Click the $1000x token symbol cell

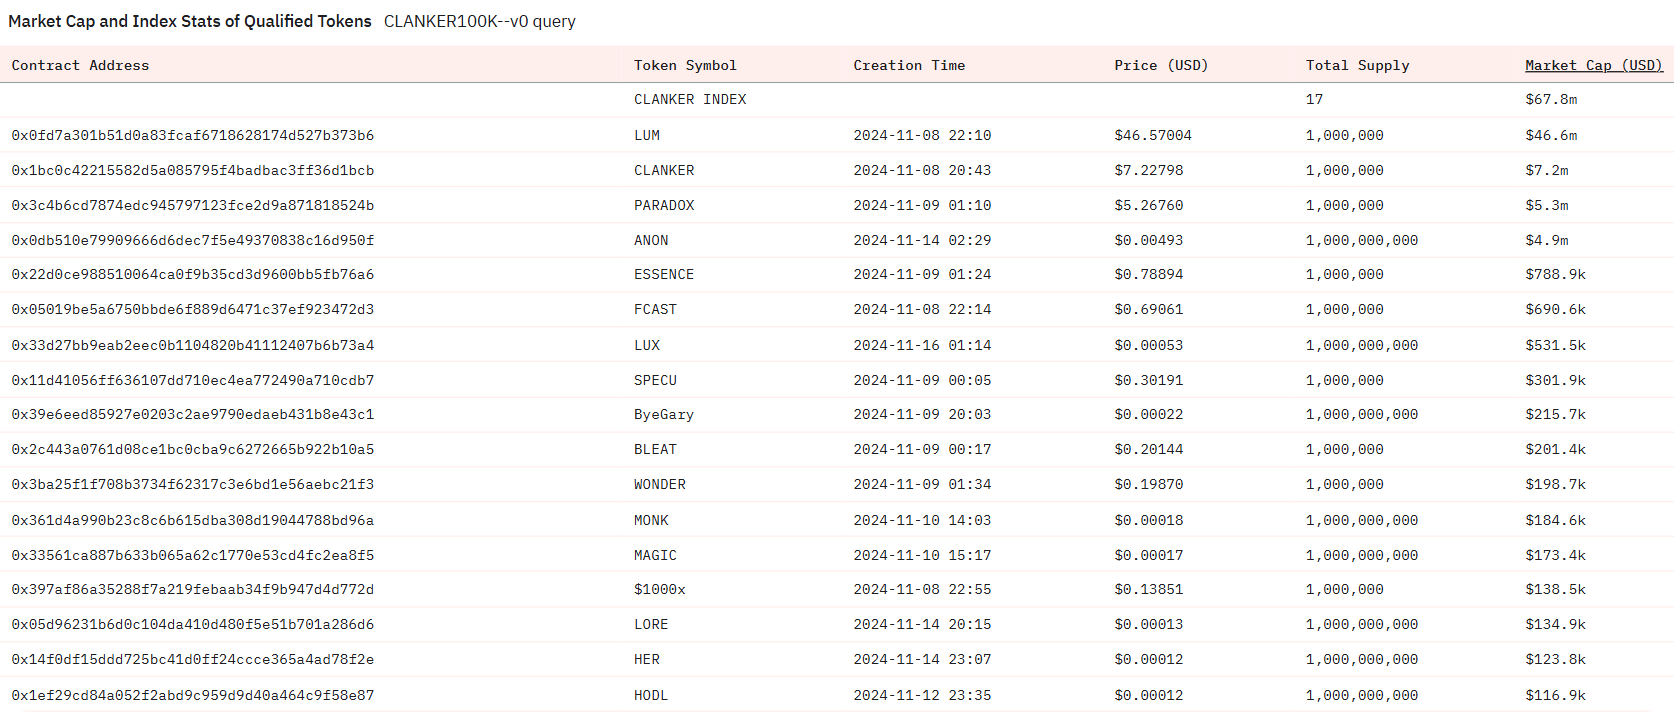pyautogui.click(x=659, y=589)
